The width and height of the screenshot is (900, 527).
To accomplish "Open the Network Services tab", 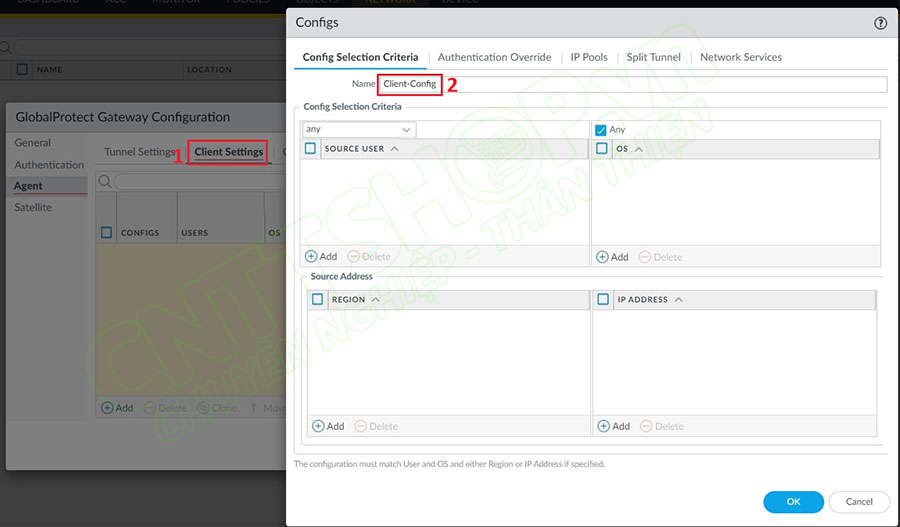I will [740, 57].
